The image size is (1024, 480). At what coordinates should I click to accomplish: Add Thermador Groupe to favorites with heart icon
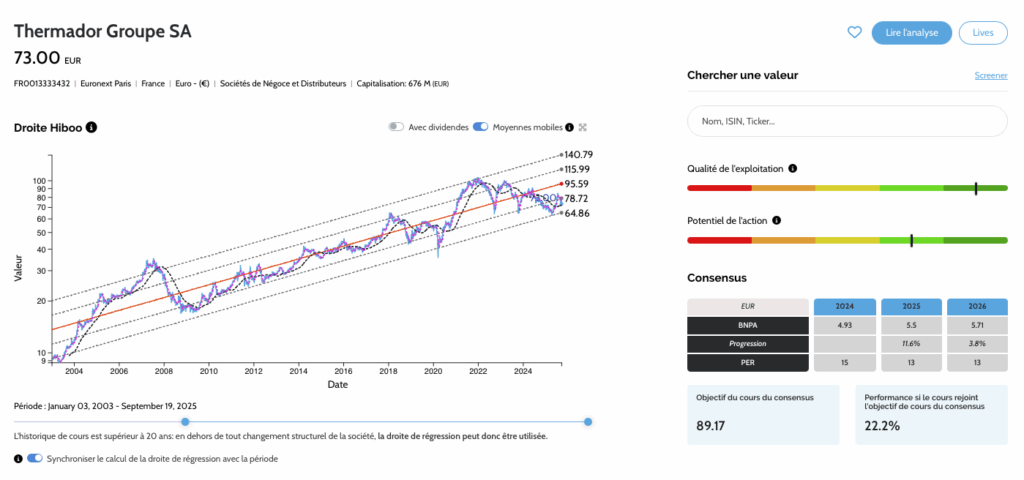[x=854, y=32]
